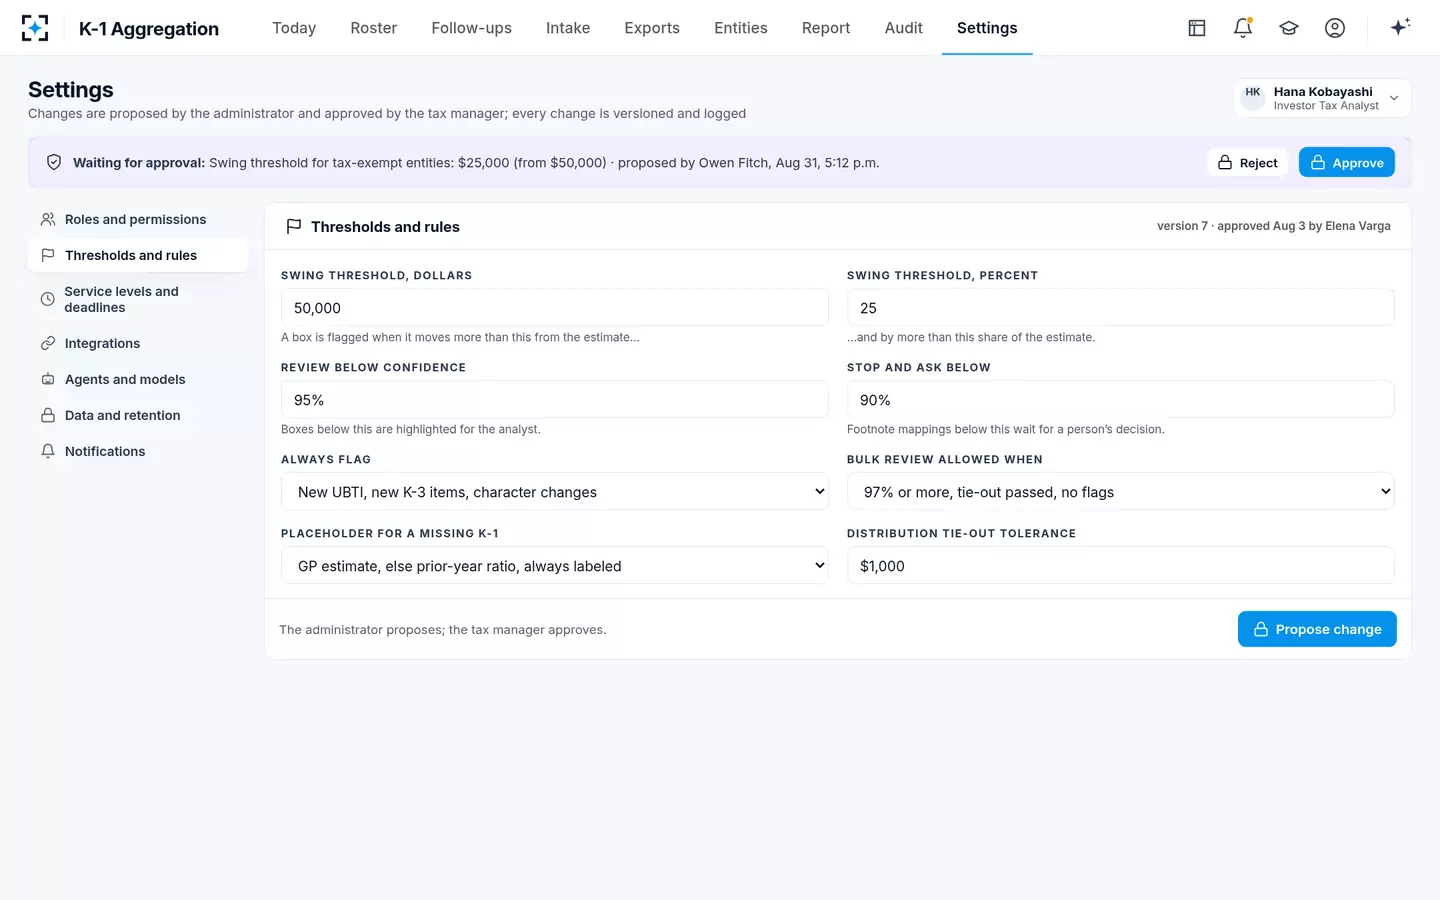This screenshot has height=900, width=1440.
Task: Open the table layout icon in header
Action: 1197,28
